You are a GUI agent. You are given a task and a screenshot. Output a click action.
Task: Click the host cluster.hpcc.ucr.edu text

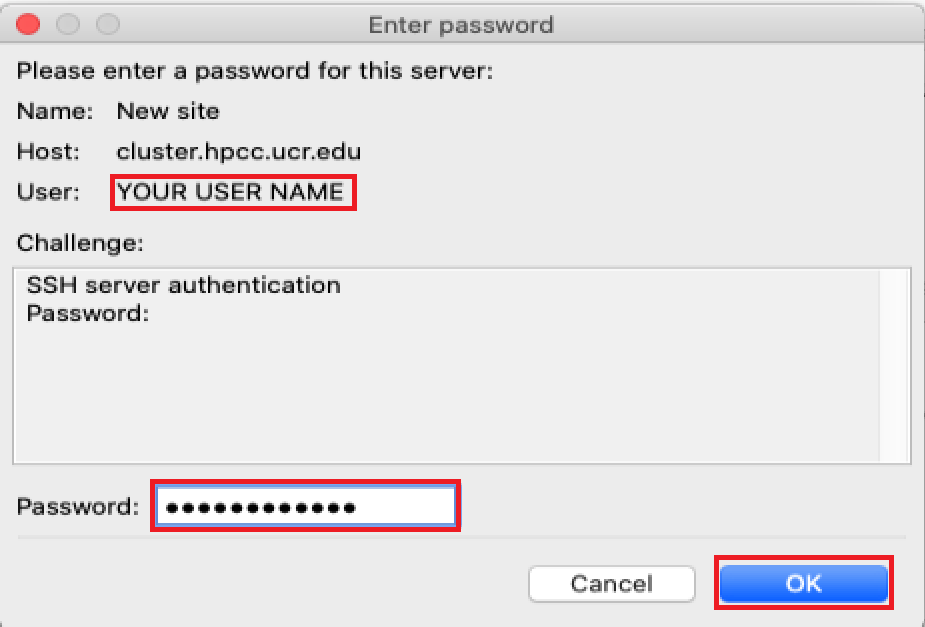tap(239, 152)
